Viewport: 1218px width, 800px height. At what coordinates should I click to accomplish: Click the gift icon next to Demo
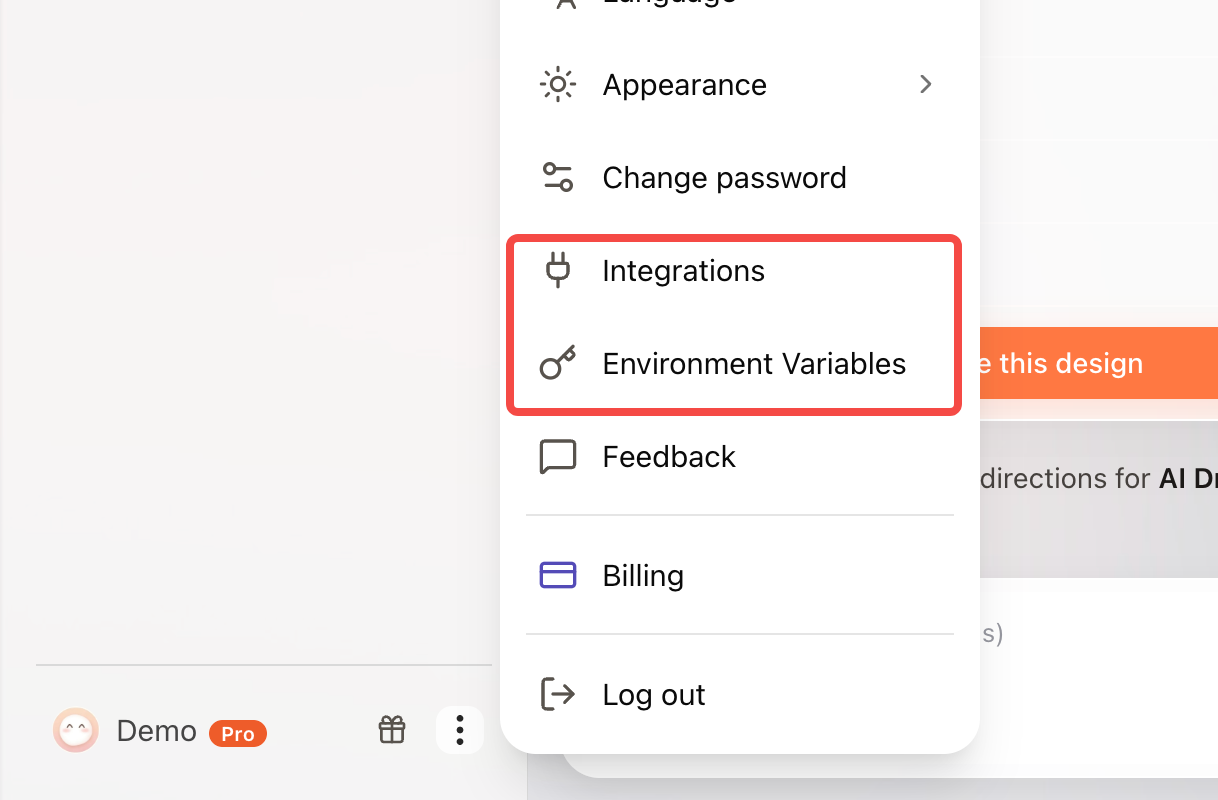pyautogui.click(x=392, y=730)
